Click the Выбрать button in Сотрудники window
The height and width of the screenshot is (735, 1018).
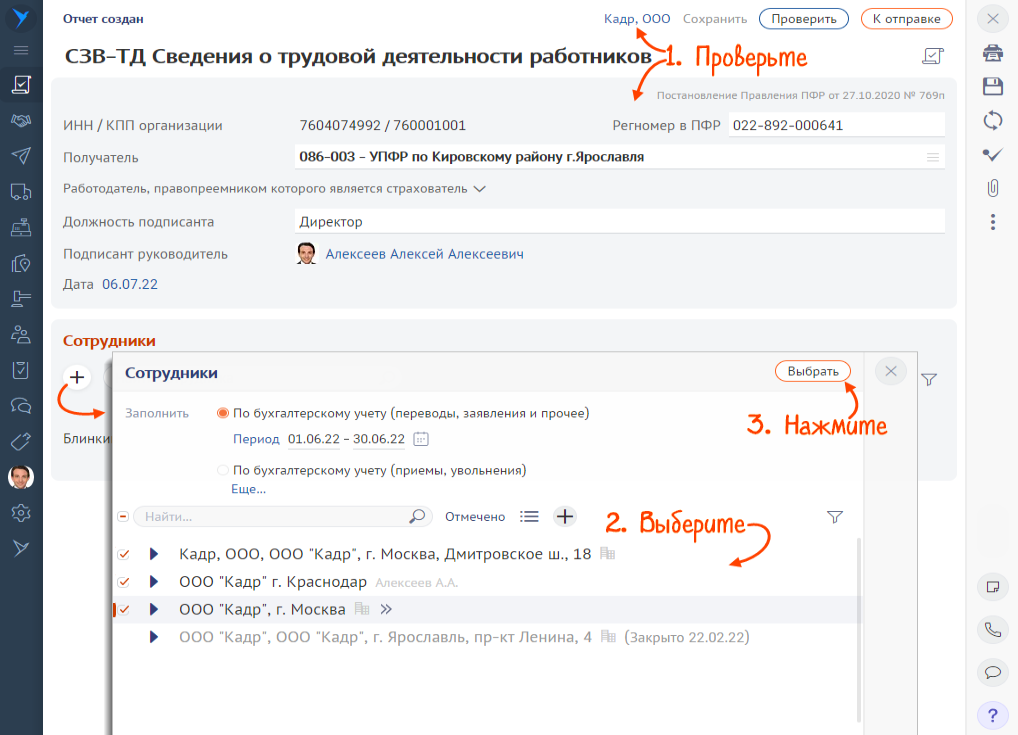813,371
